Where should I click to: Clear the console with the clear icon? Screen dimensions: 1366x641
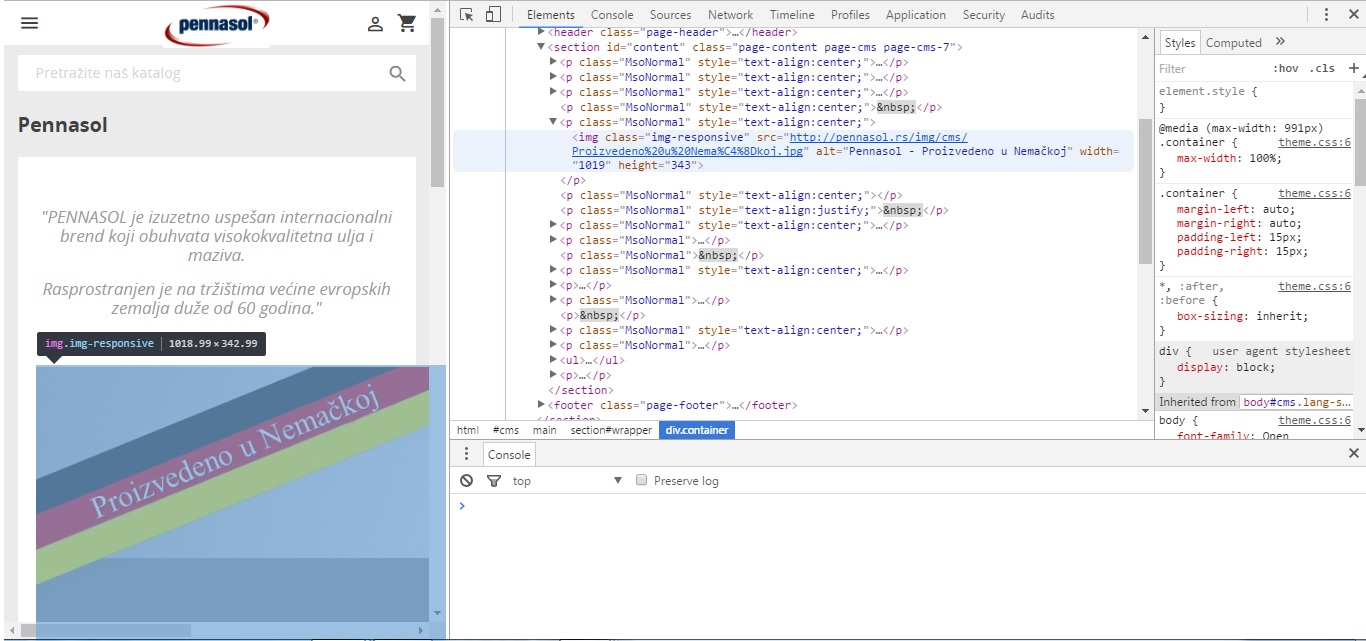466,481
